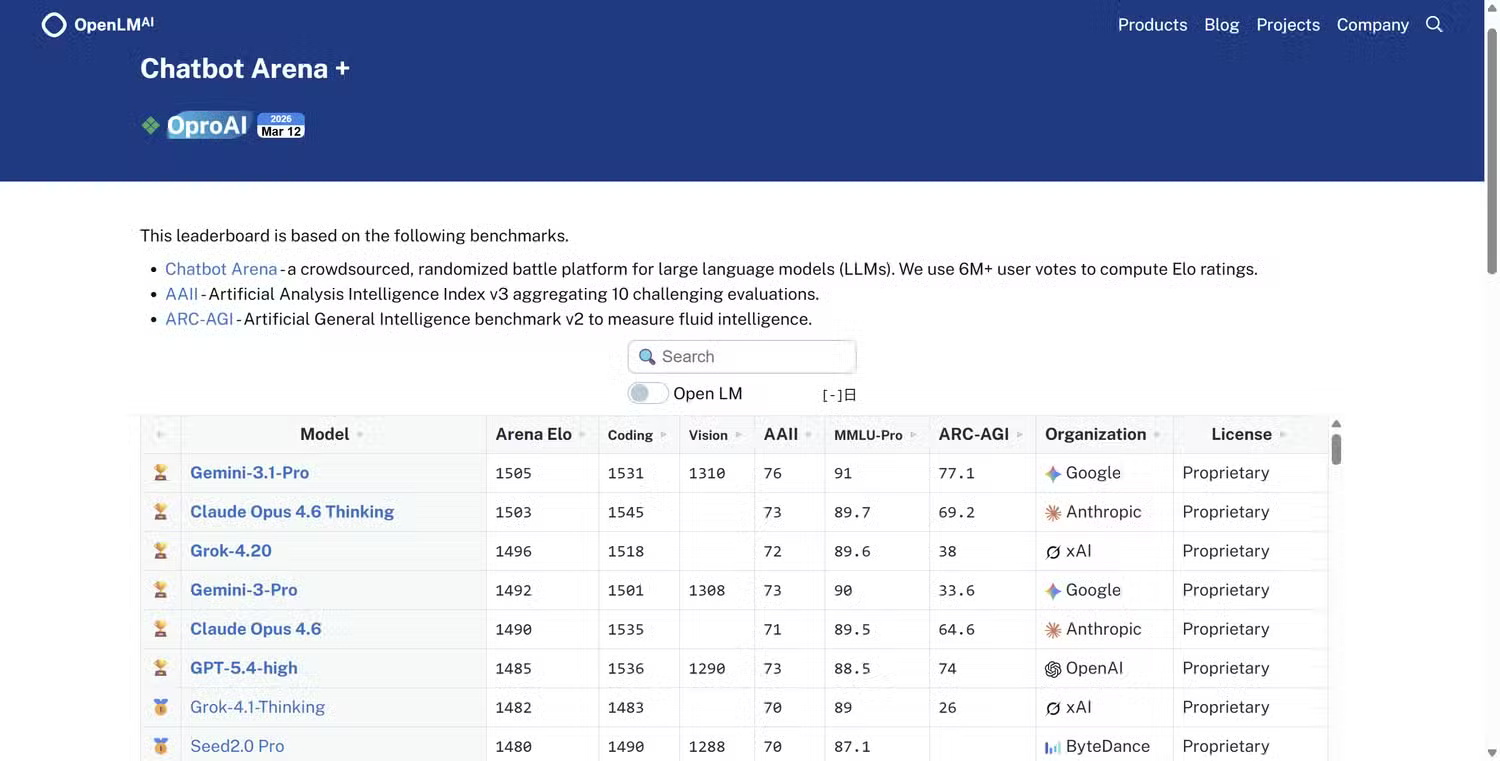Image resolution: width=1500 pixels, height=761 pixels.
Task: Click the Anthropic icon next to Claude Opus 4.6
Action: [x=1052, y=629]
